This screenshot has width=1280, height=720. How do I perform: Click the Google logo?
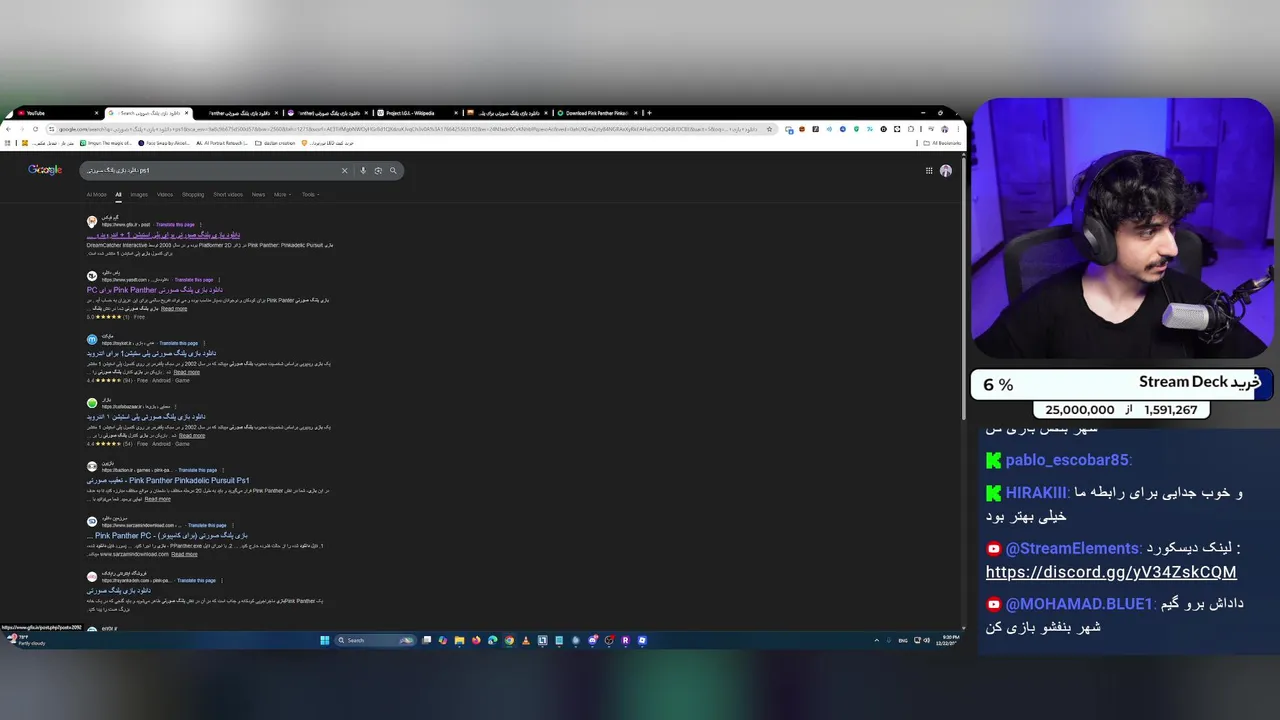pos(45,170)
